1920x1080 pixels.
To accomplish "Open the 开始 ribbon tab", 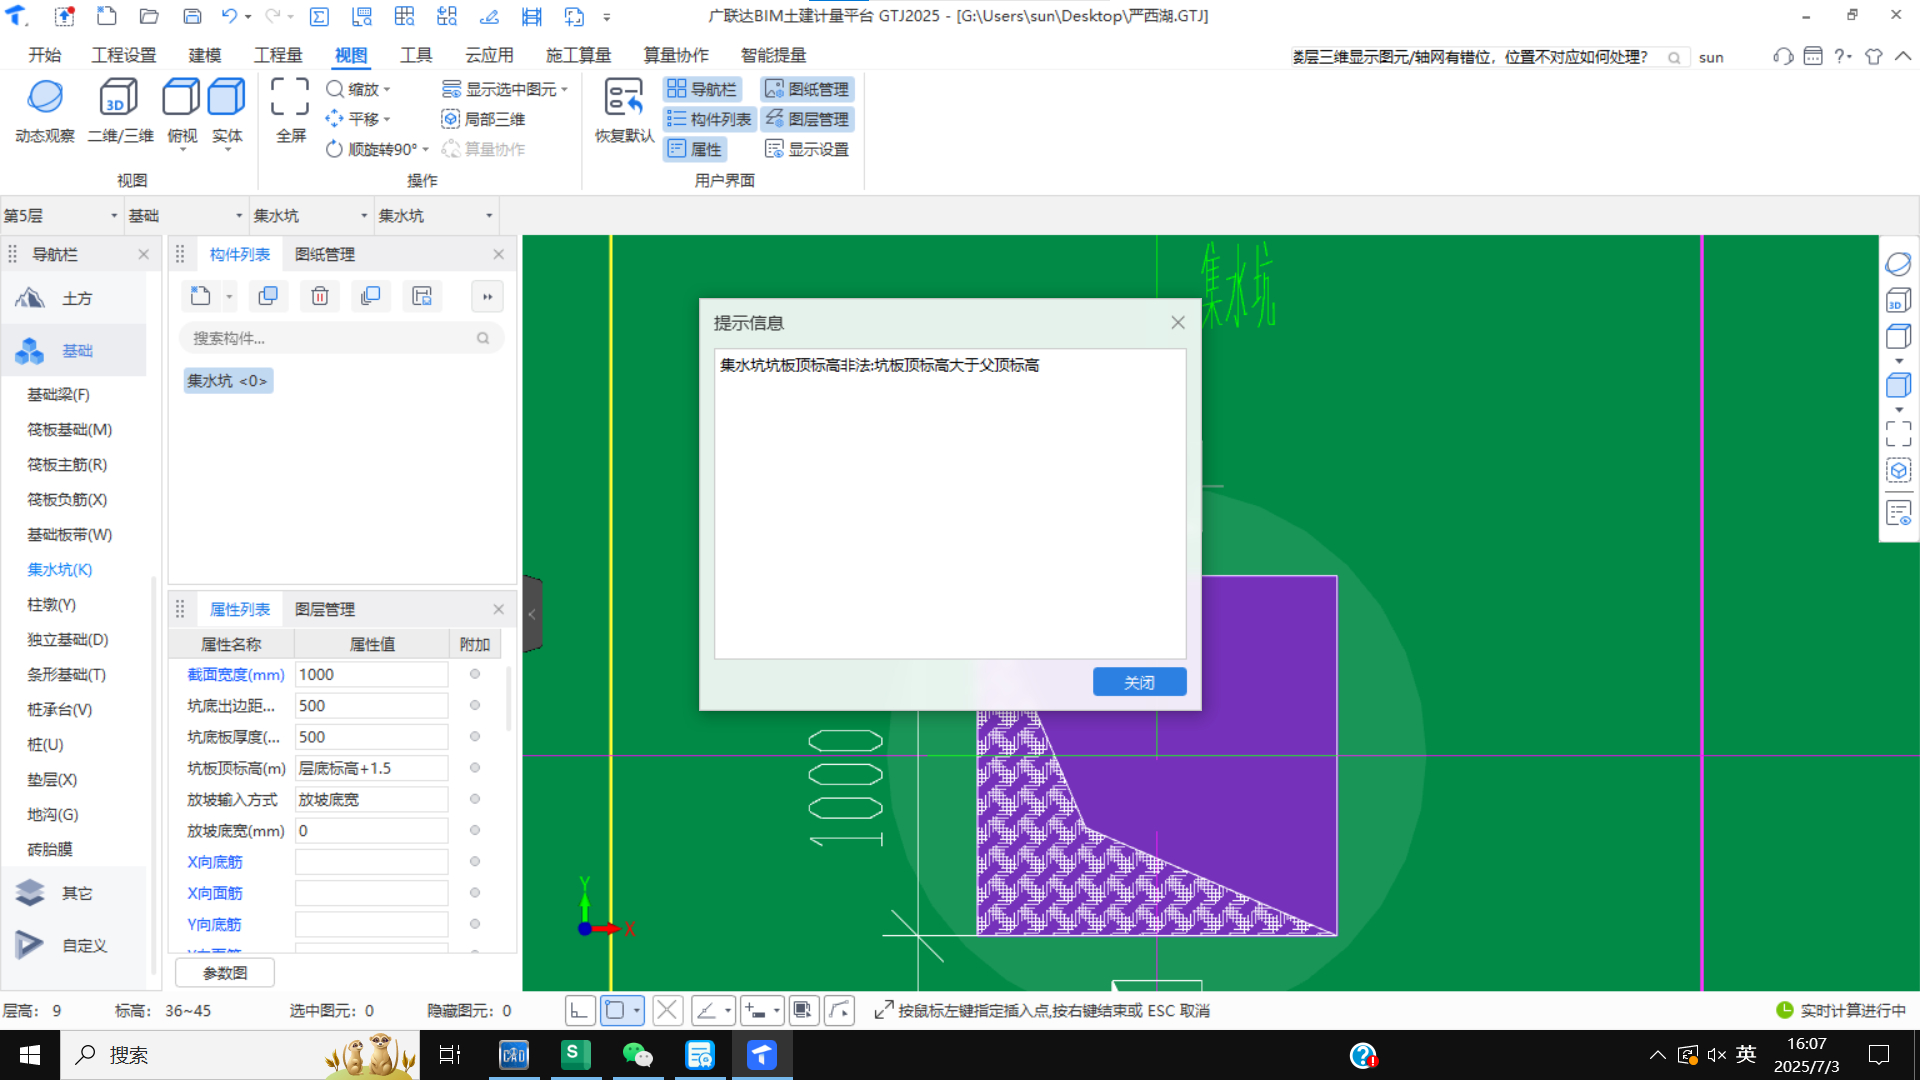I will coord(44,55).
